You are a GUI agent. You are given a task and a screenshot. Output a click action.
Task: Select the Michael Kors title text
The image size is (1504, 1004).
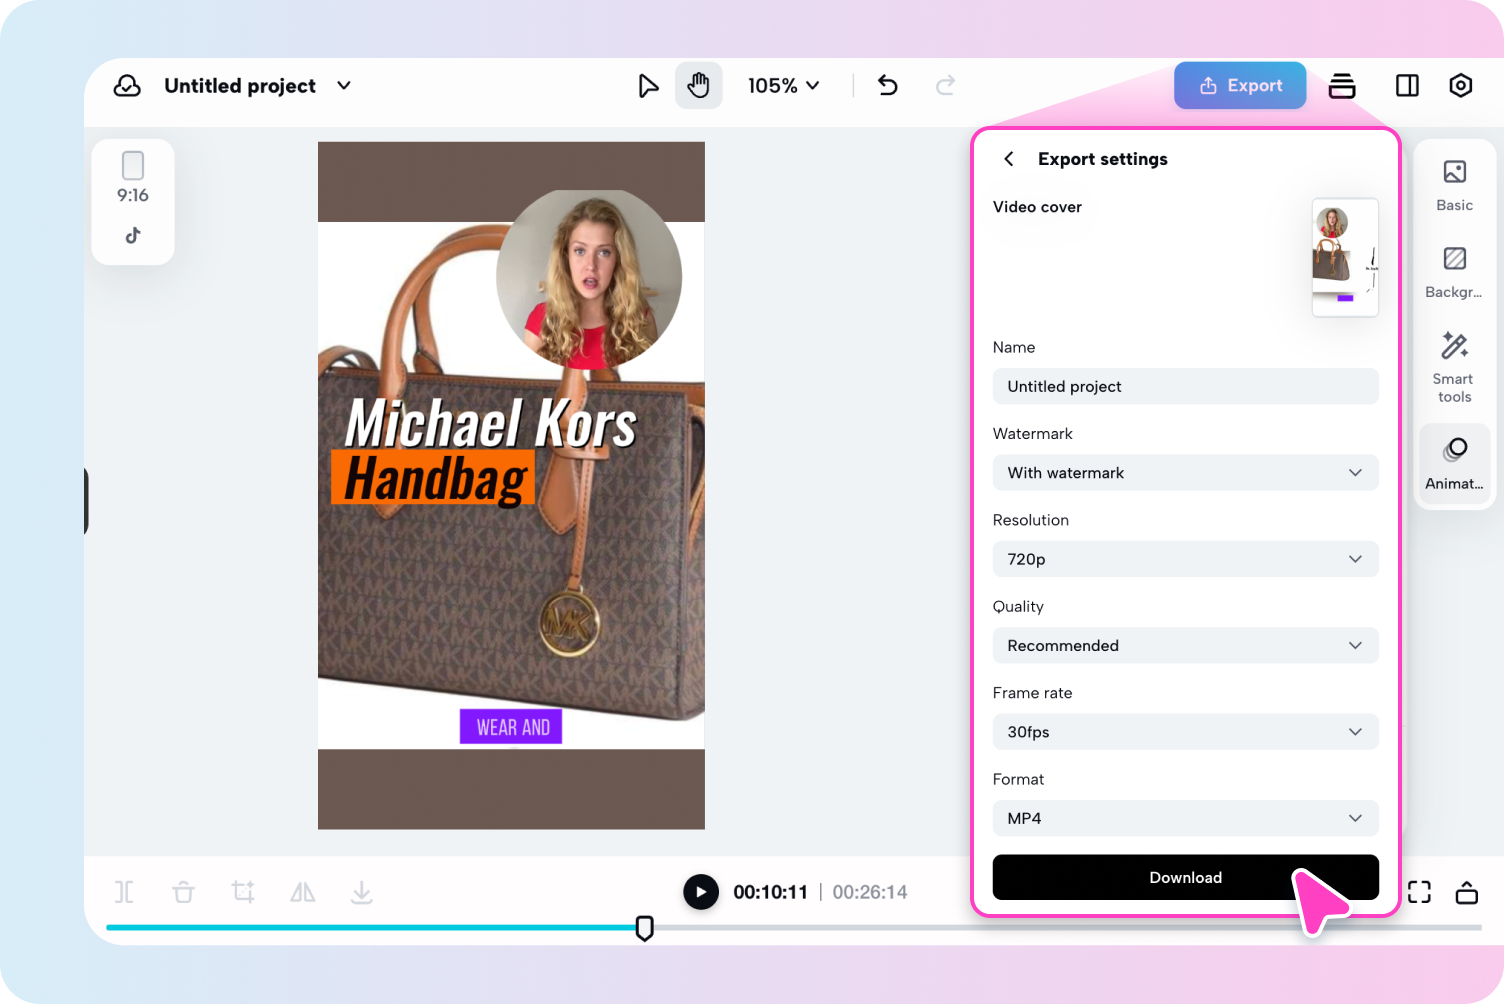[x=491, y=423]
